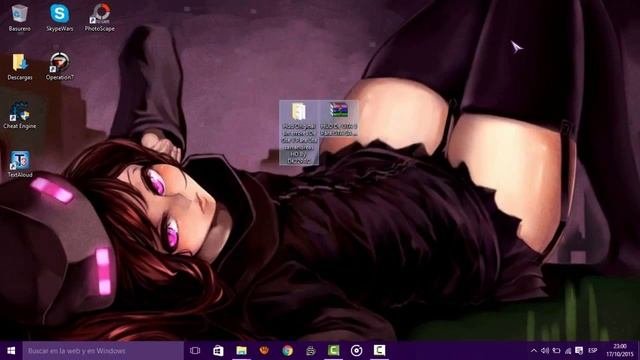The height and width of the screenshot is (360, 640).
Task: Open the circular recorder taskbar icon
Action: [356, 351]
